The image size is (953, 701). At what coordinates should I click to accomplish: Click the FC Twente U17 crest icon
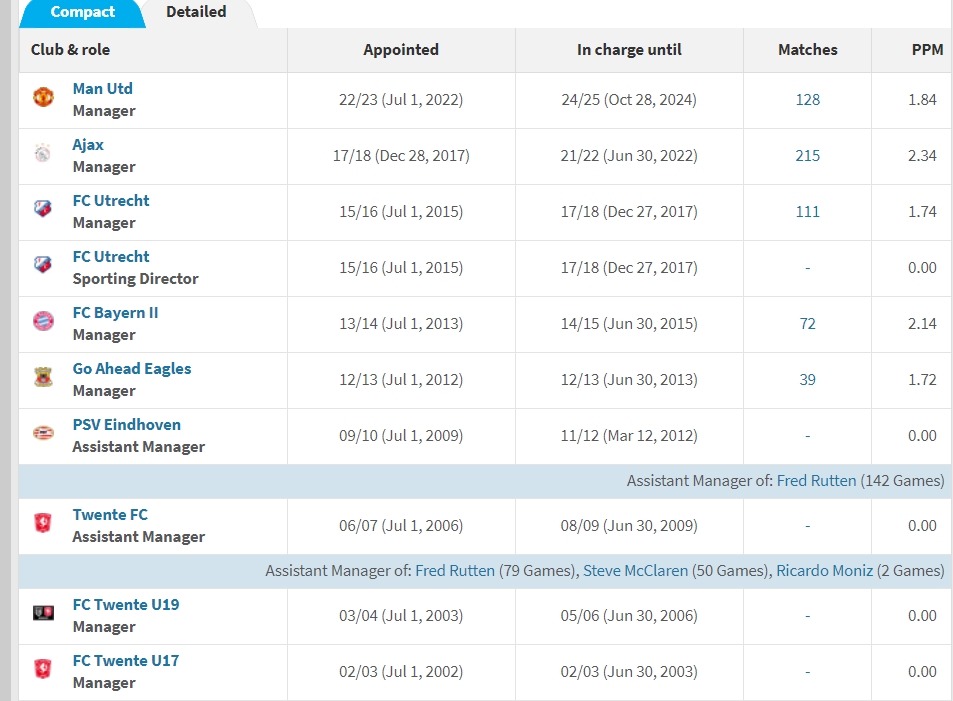[x=43, y=669]
